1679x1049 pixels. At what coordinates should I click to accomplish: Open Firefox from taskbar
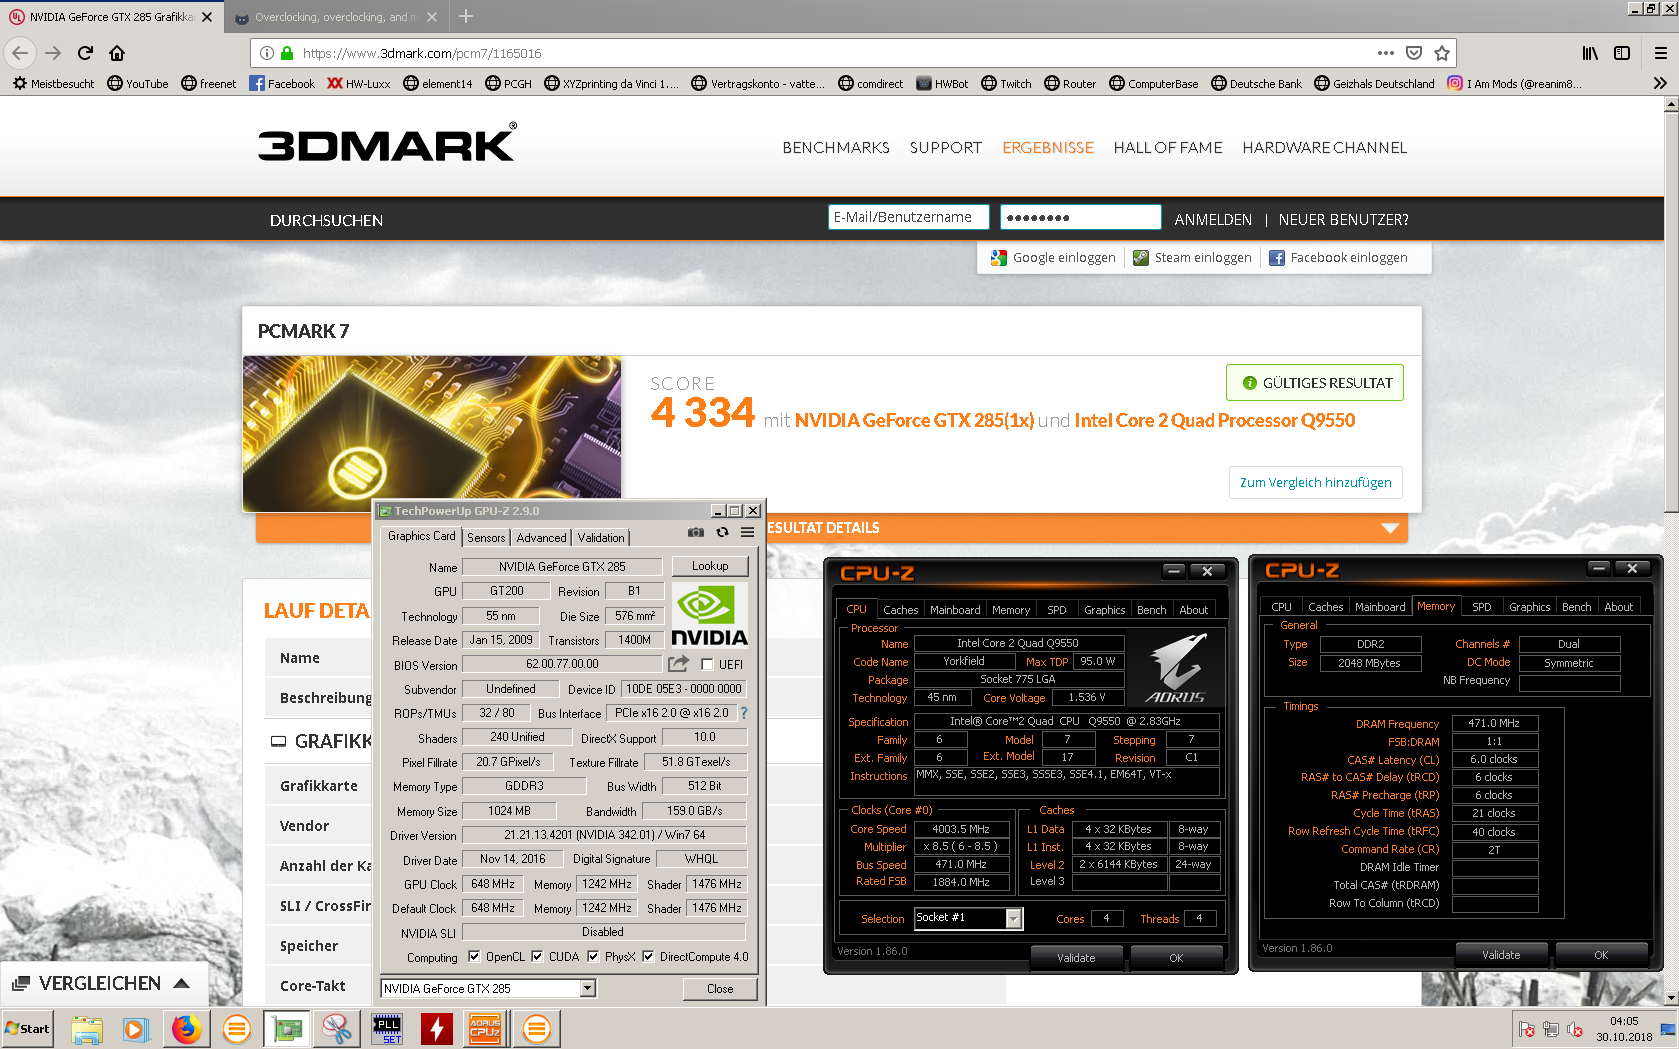(186, 1029)
